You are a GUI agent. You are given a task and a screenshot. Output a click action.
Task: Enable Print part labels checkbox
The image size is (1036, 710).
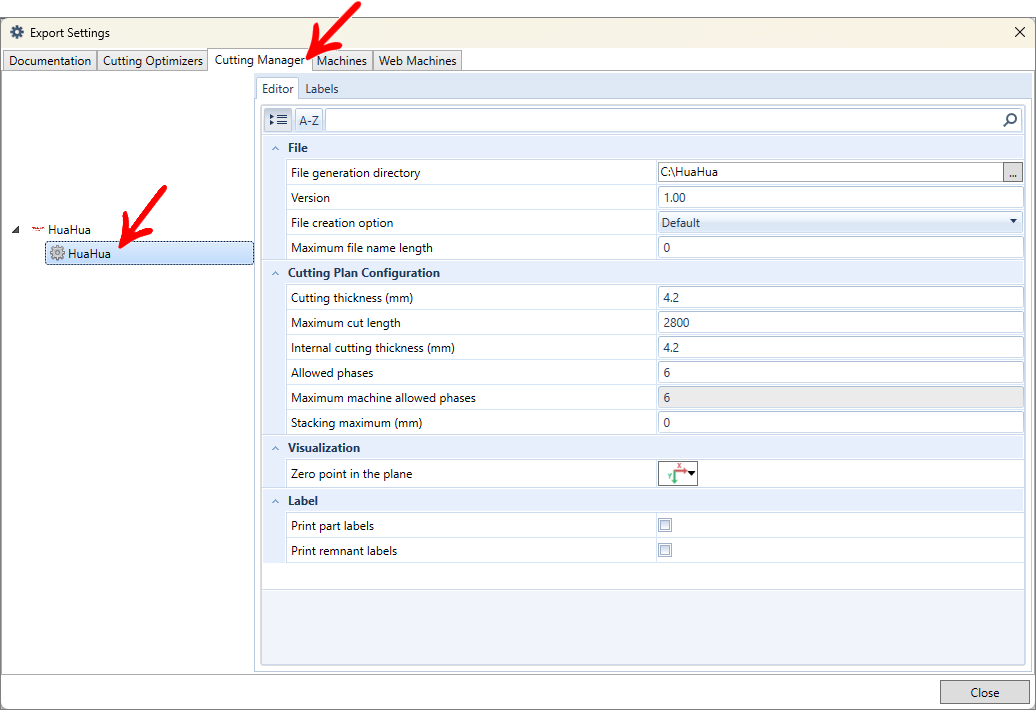tap(665, 525)
